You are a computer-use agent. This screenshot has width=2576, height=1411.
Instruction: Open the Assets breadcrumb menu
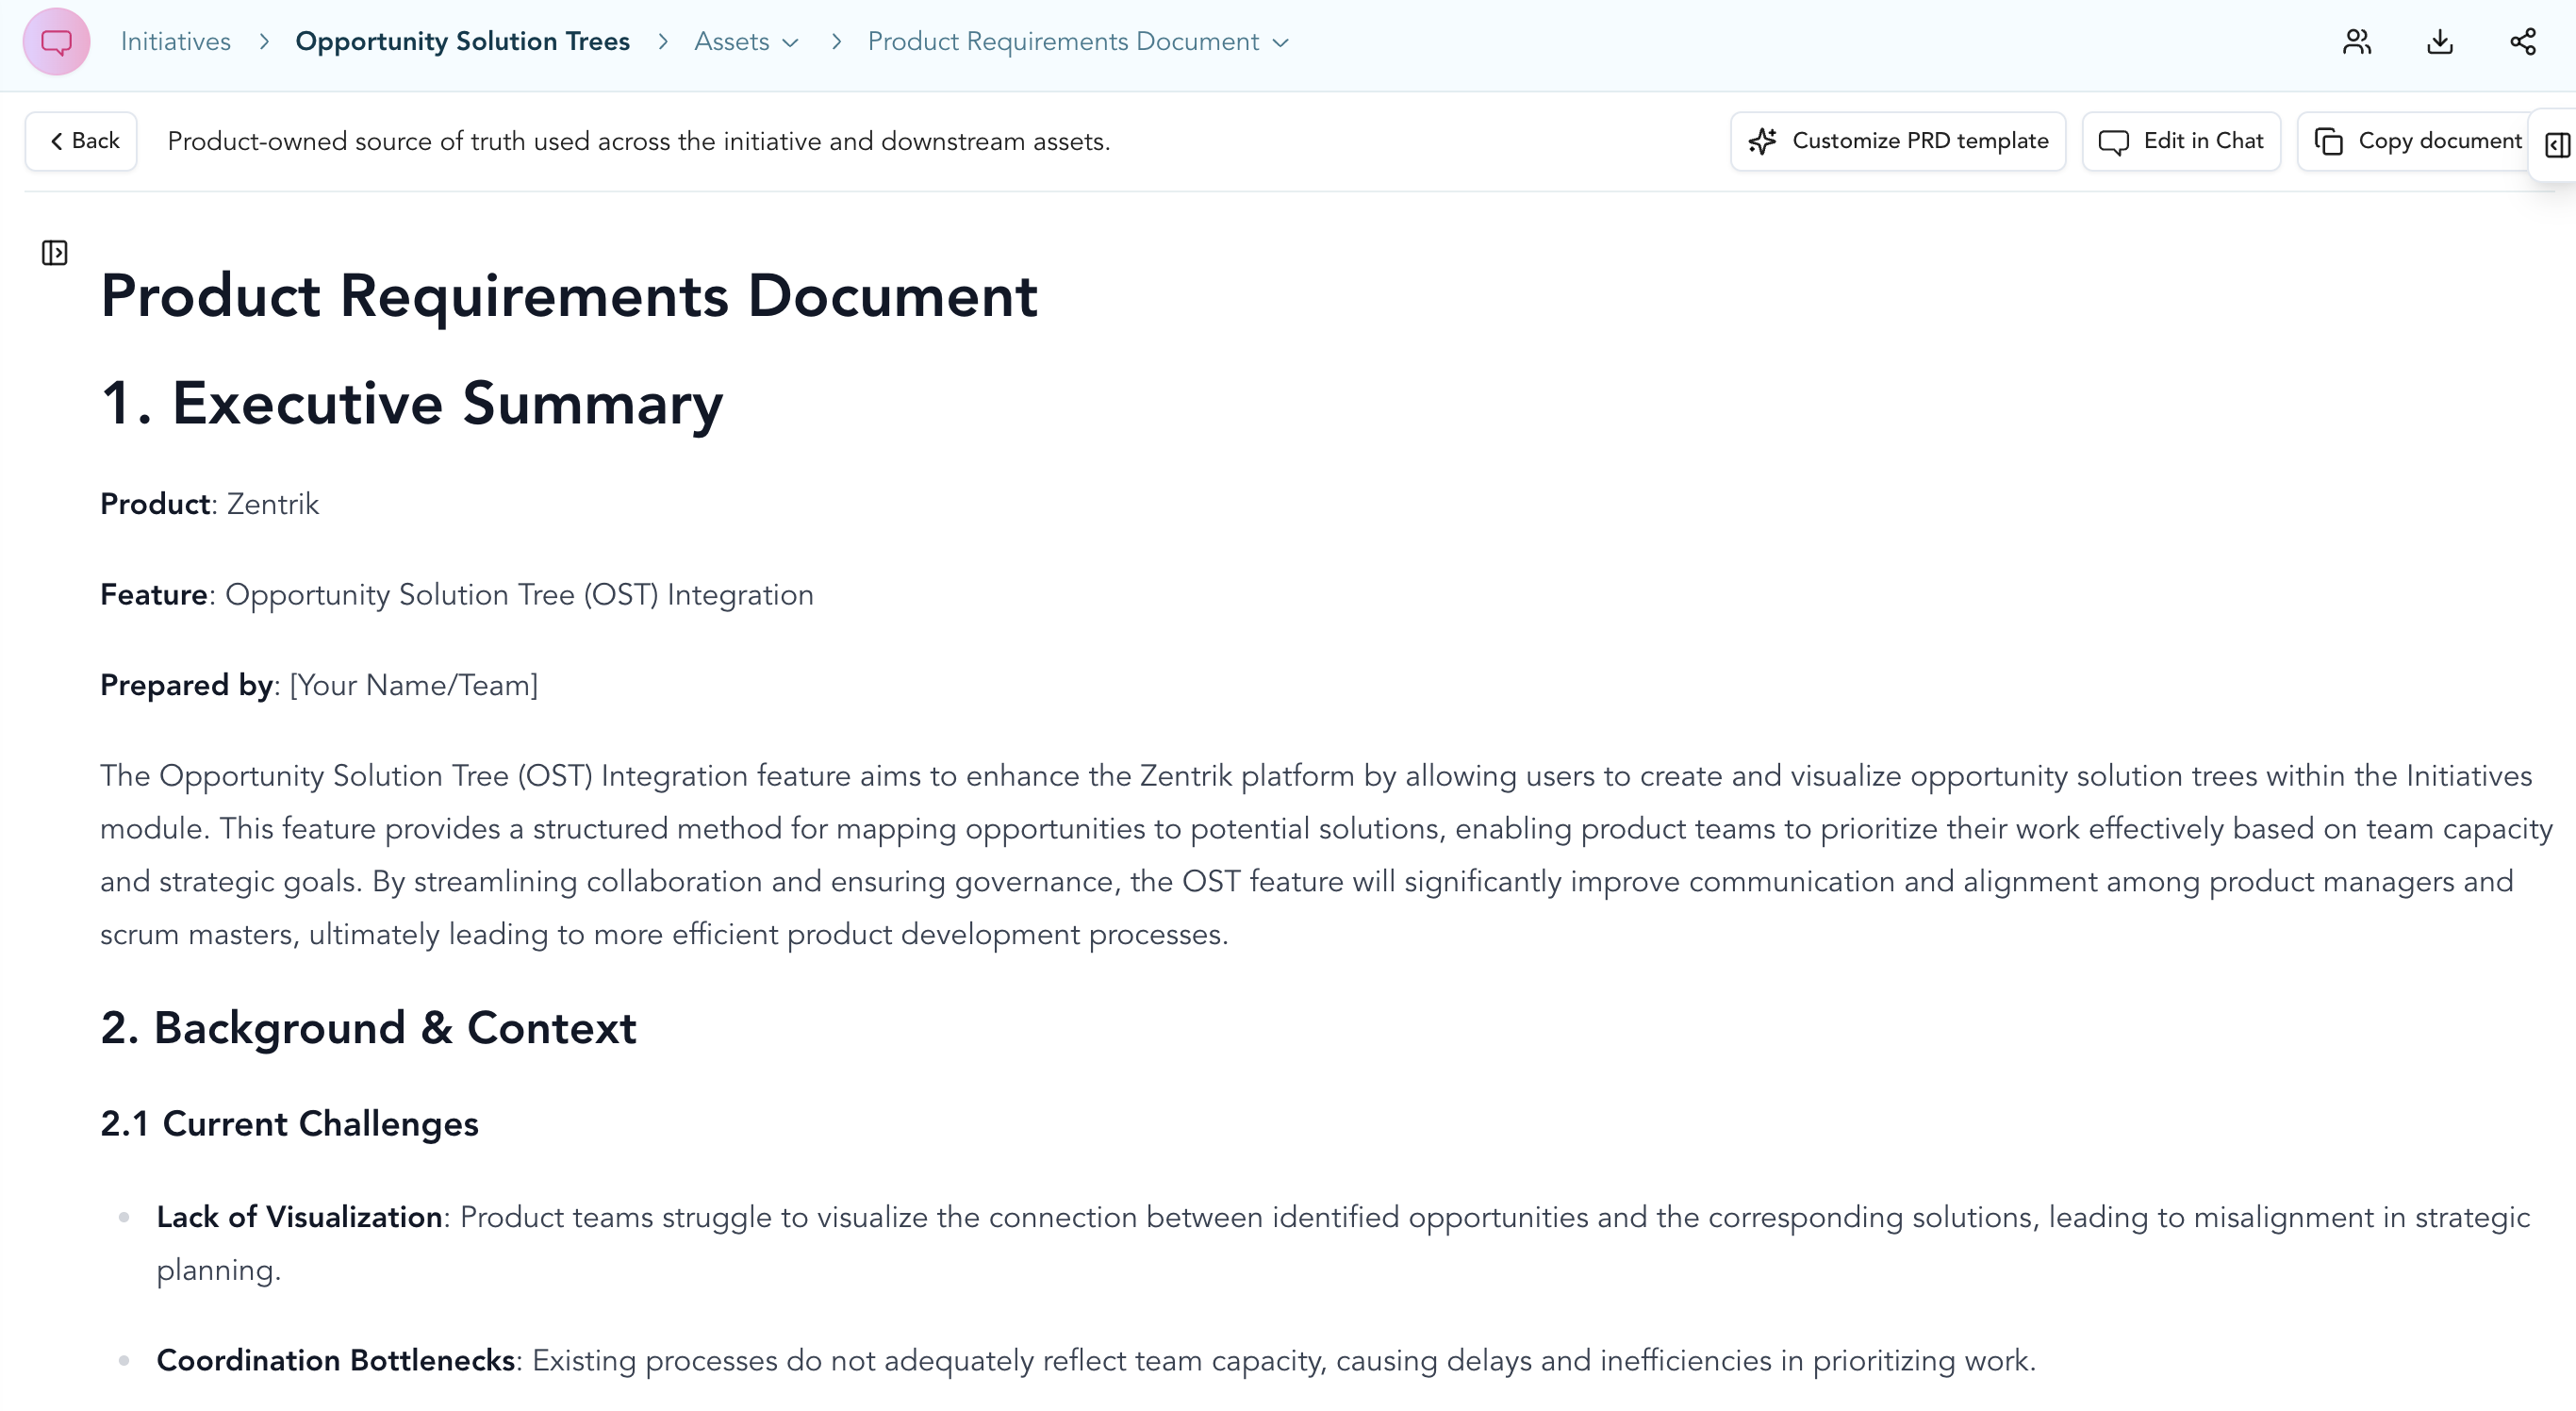click(x=731, y=42)
